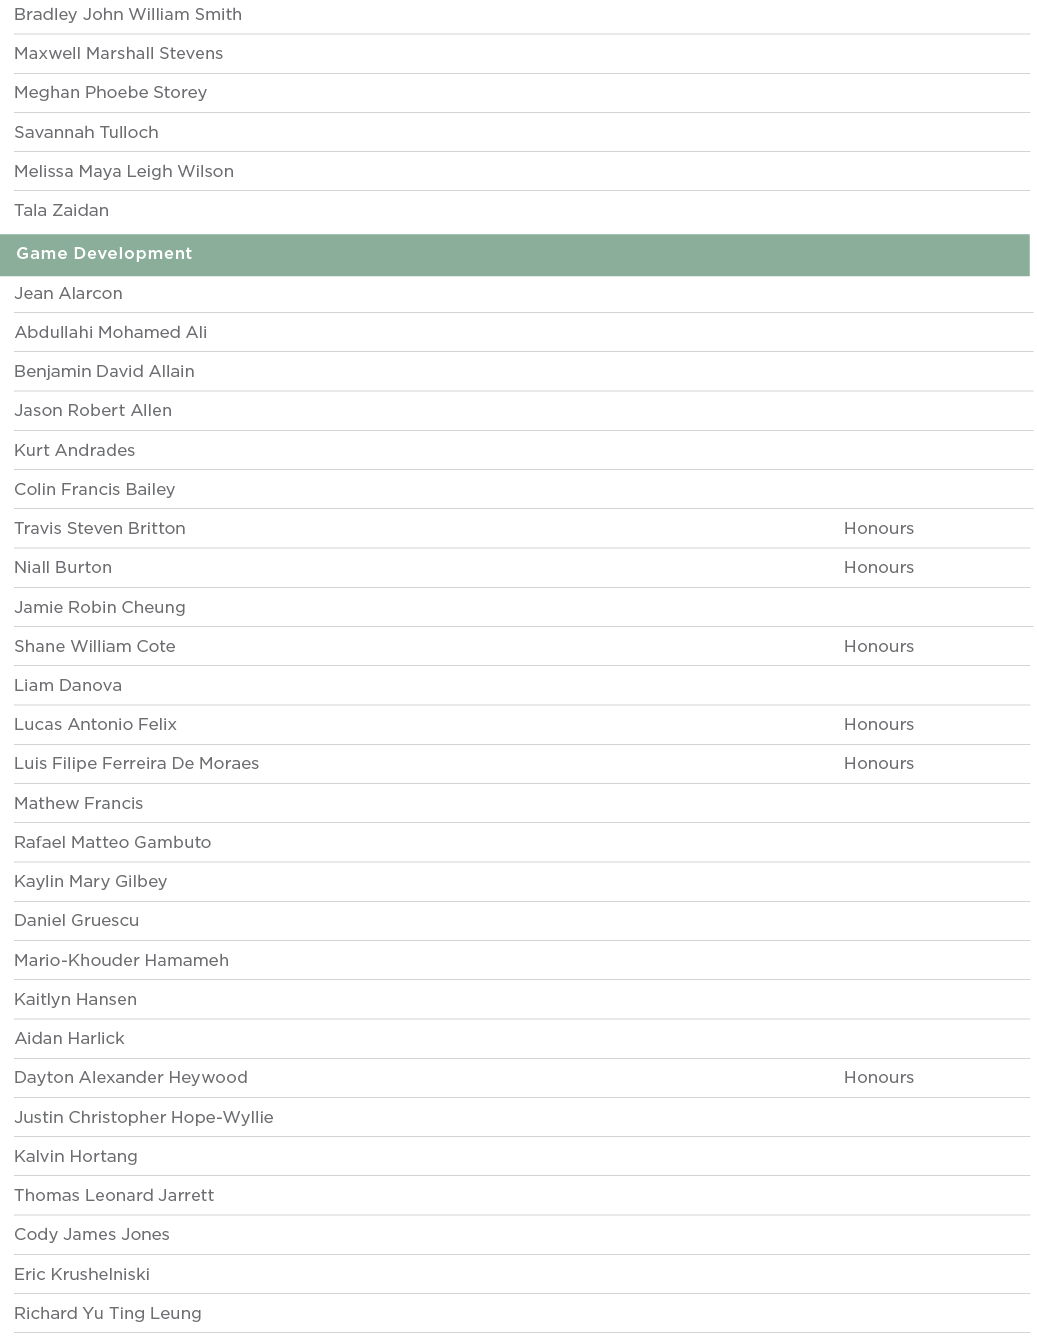
Task: Select Kaylin Mary Gilbey entry
Action: coord(90,881)
